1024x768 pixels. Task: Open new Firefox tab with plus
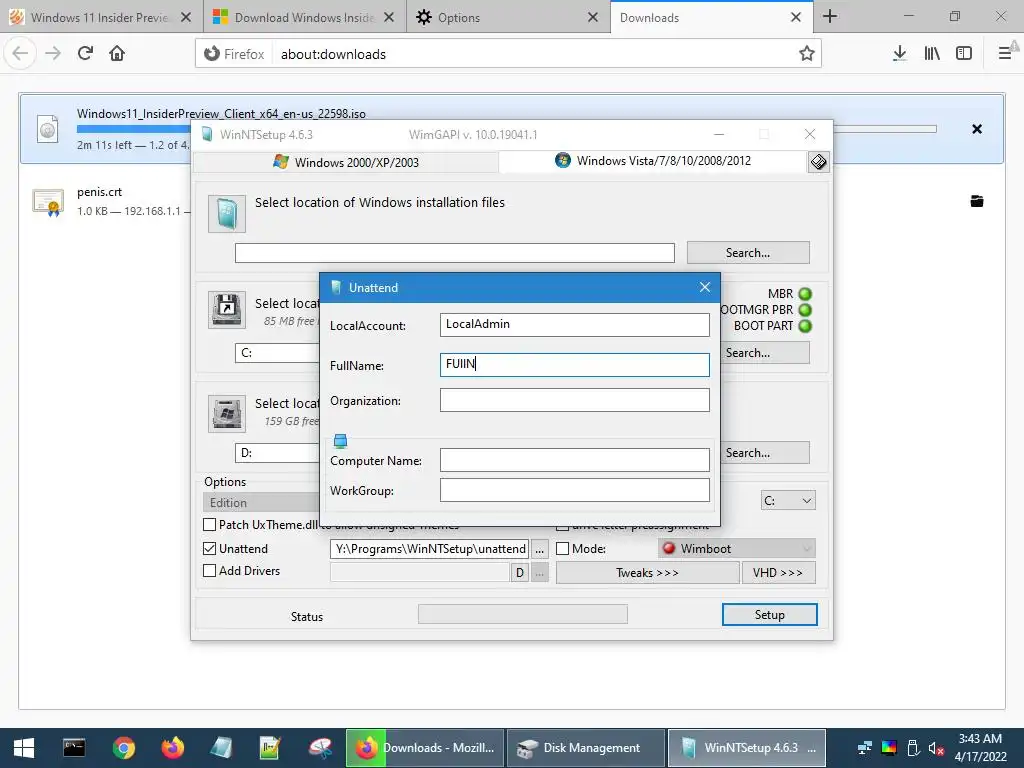[830, 16]
